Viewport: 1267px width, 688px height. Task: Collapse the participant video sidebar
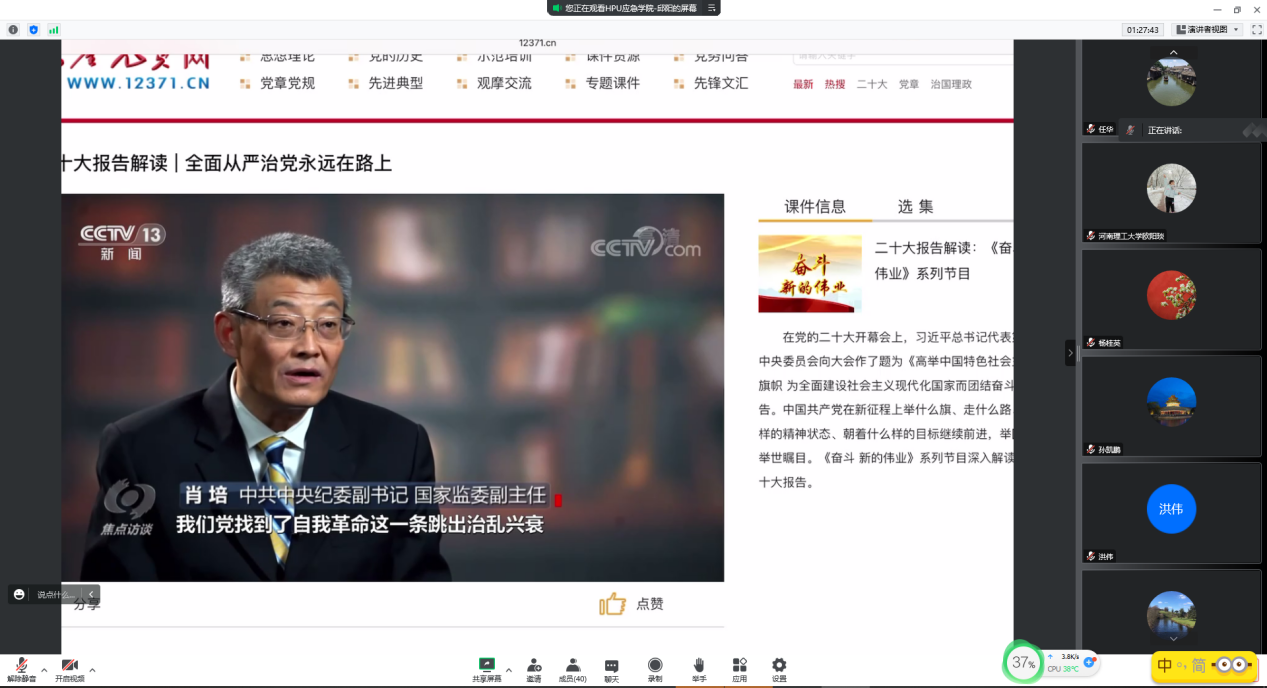[1070, 353]
